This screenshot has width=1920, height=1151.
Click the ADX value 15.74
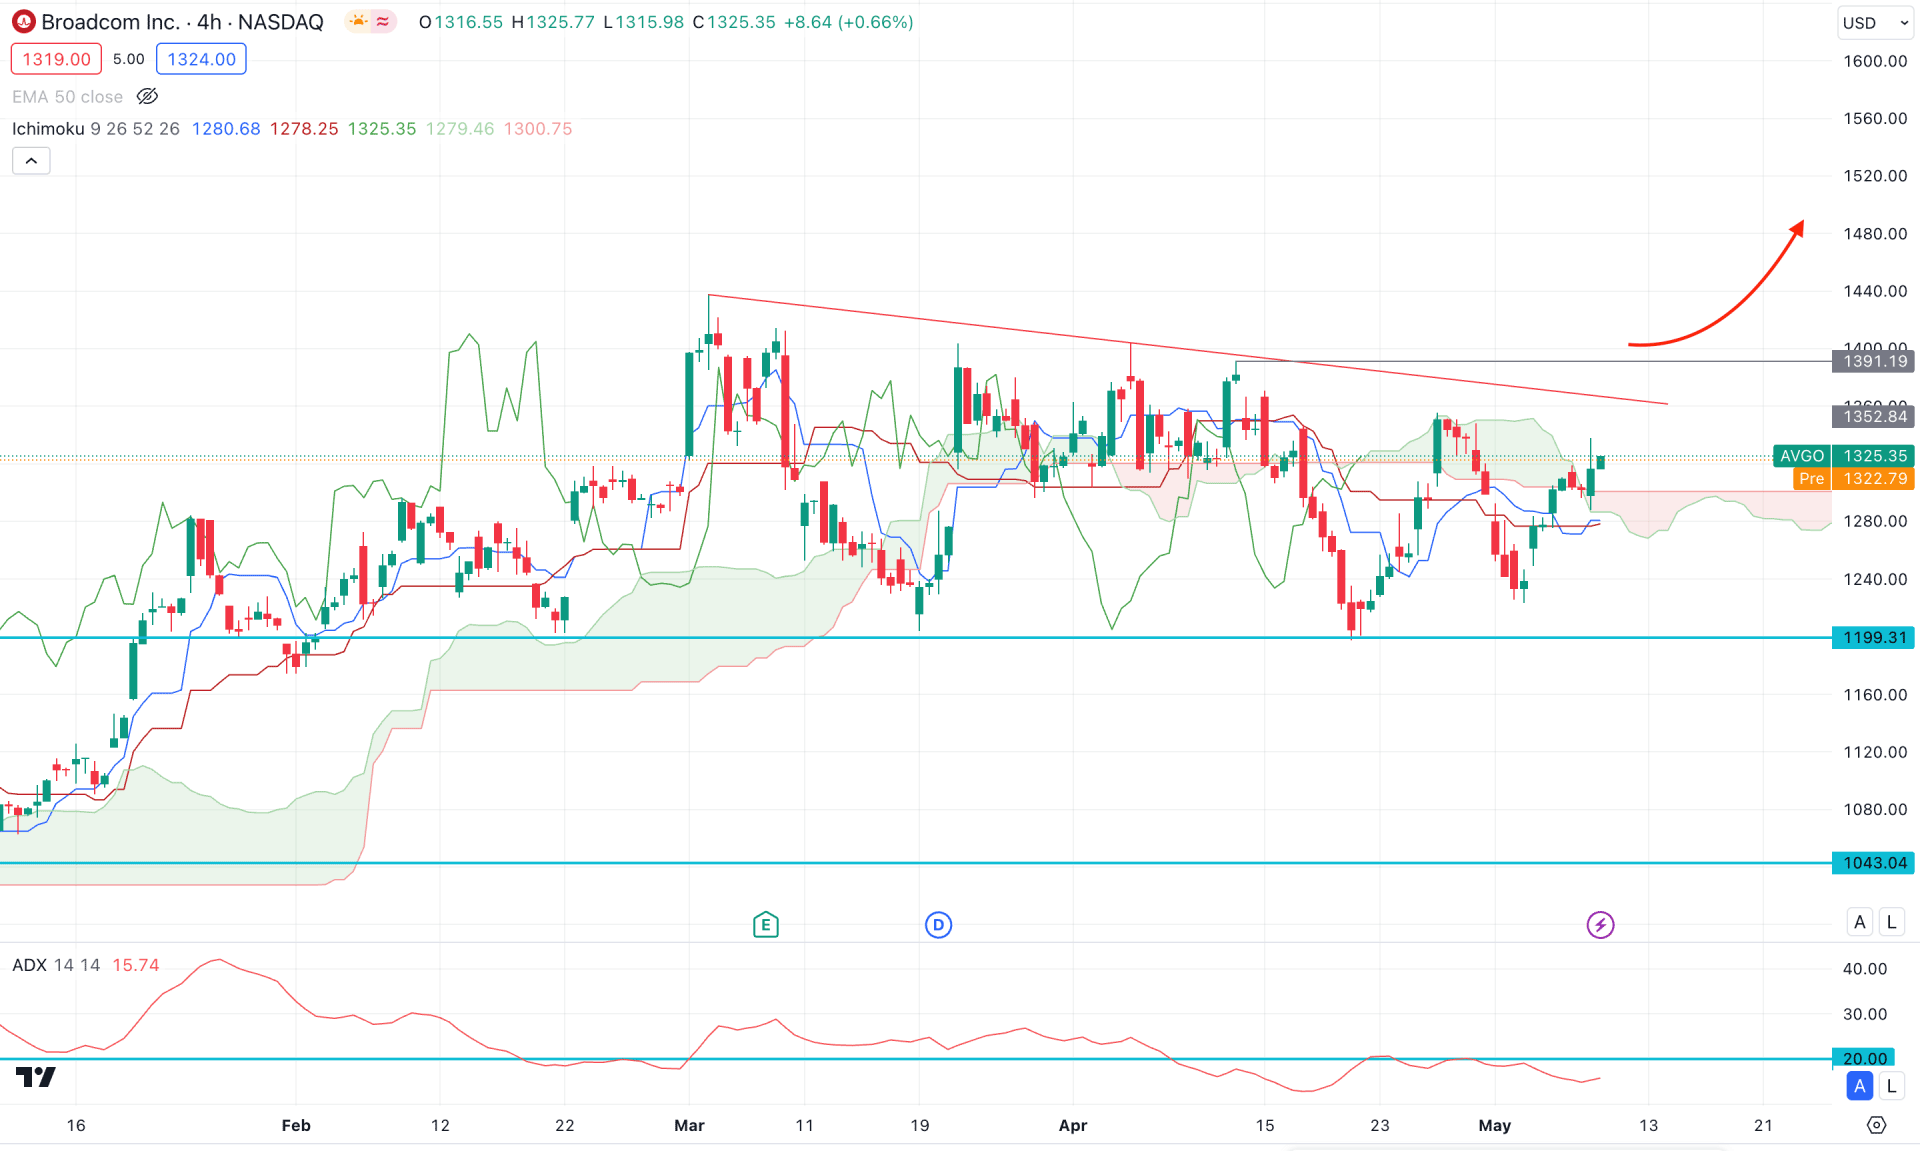tap(136, 965)
